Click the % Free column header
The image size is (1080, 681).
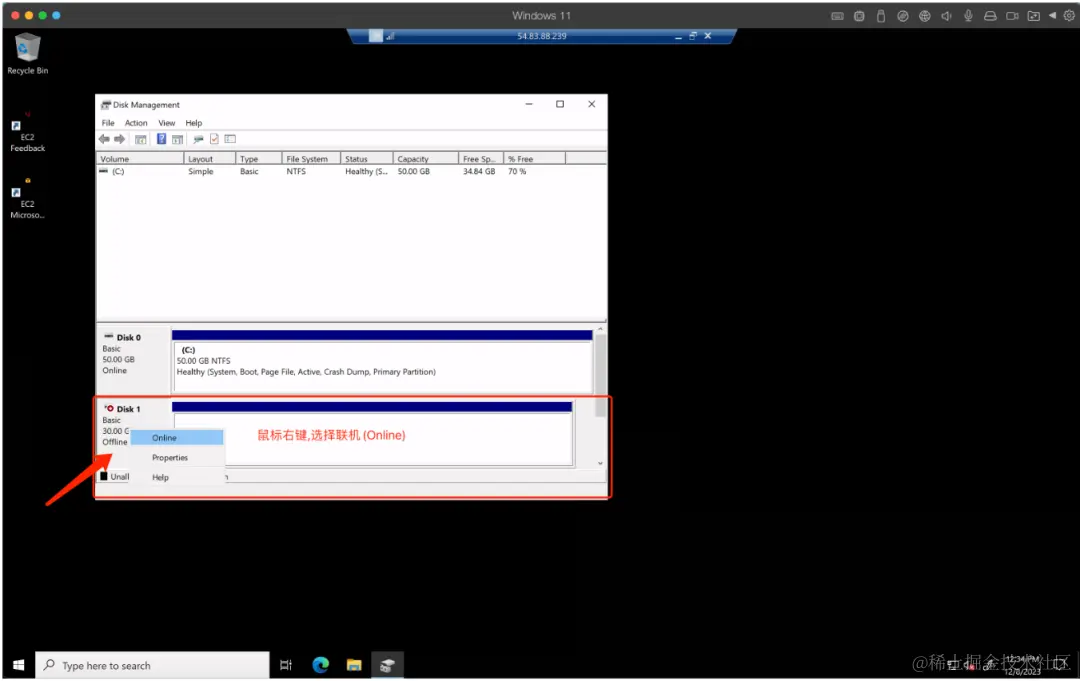(534, 159)
